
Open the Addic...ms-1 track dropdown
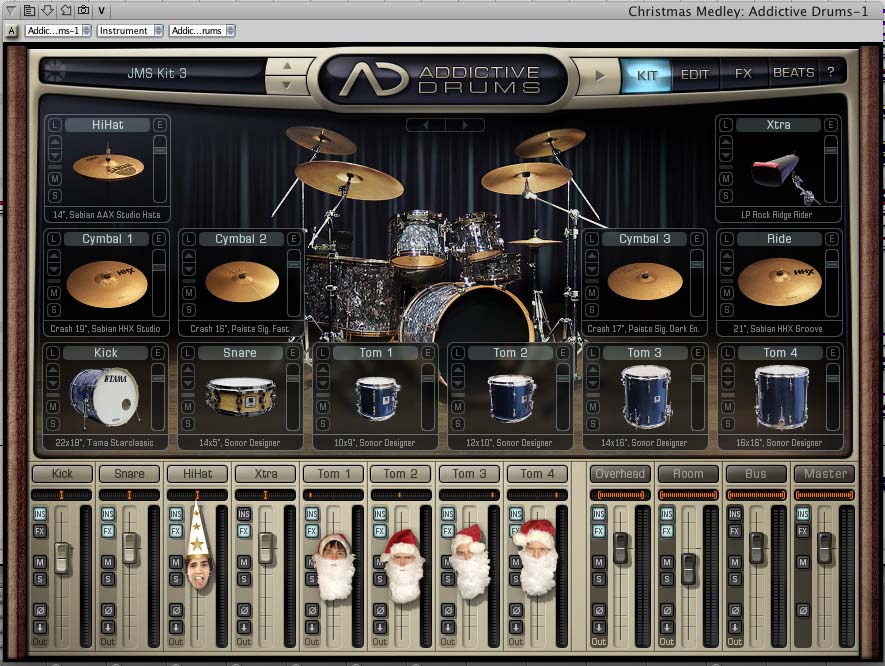[x=58, y=30]
